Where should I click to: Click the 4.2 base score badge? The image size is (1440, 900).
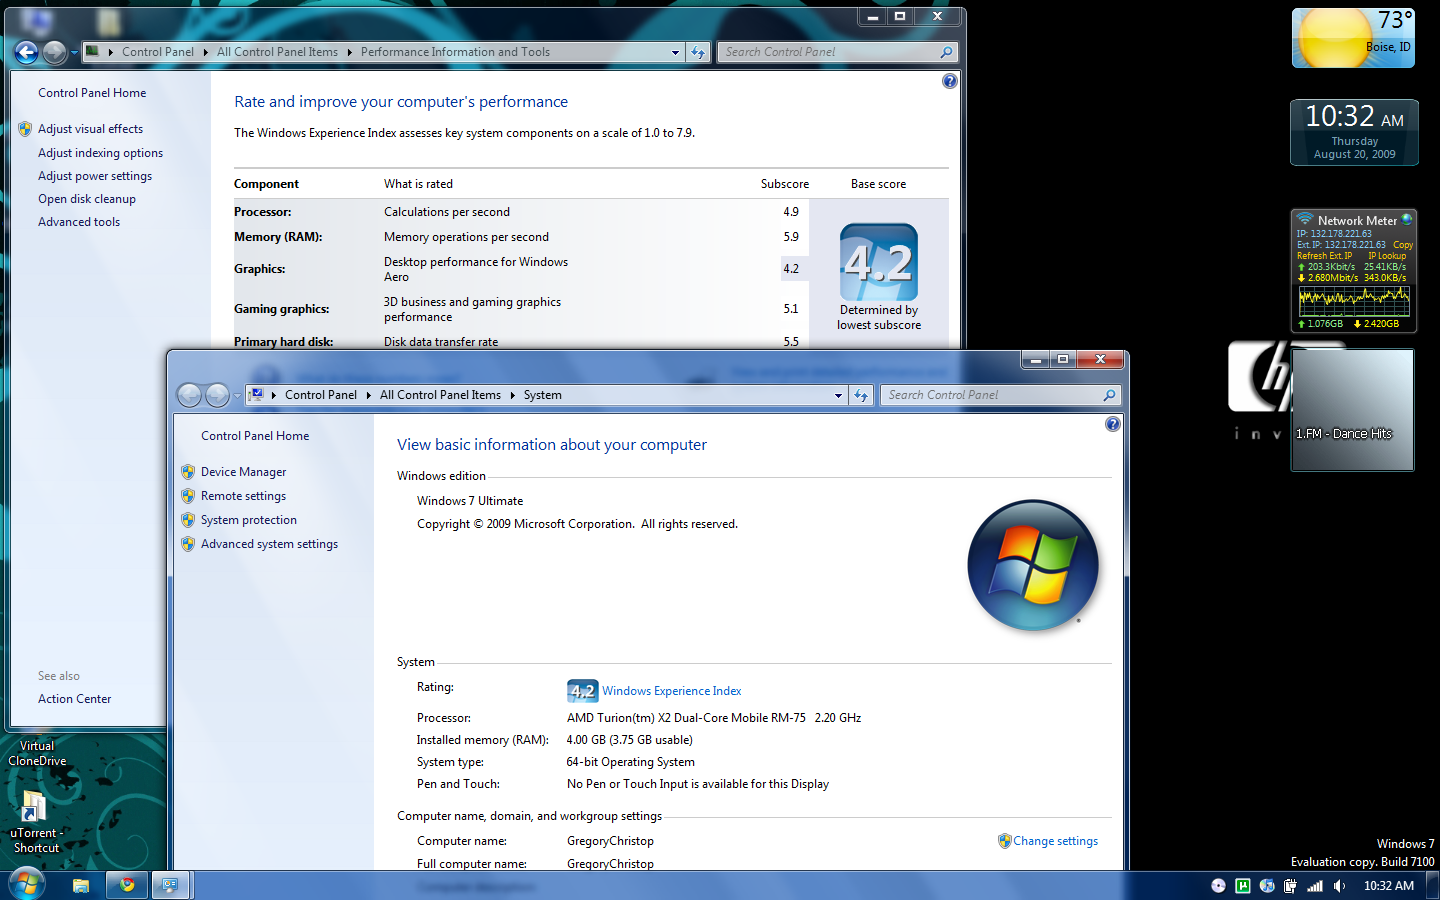[879, 262]
